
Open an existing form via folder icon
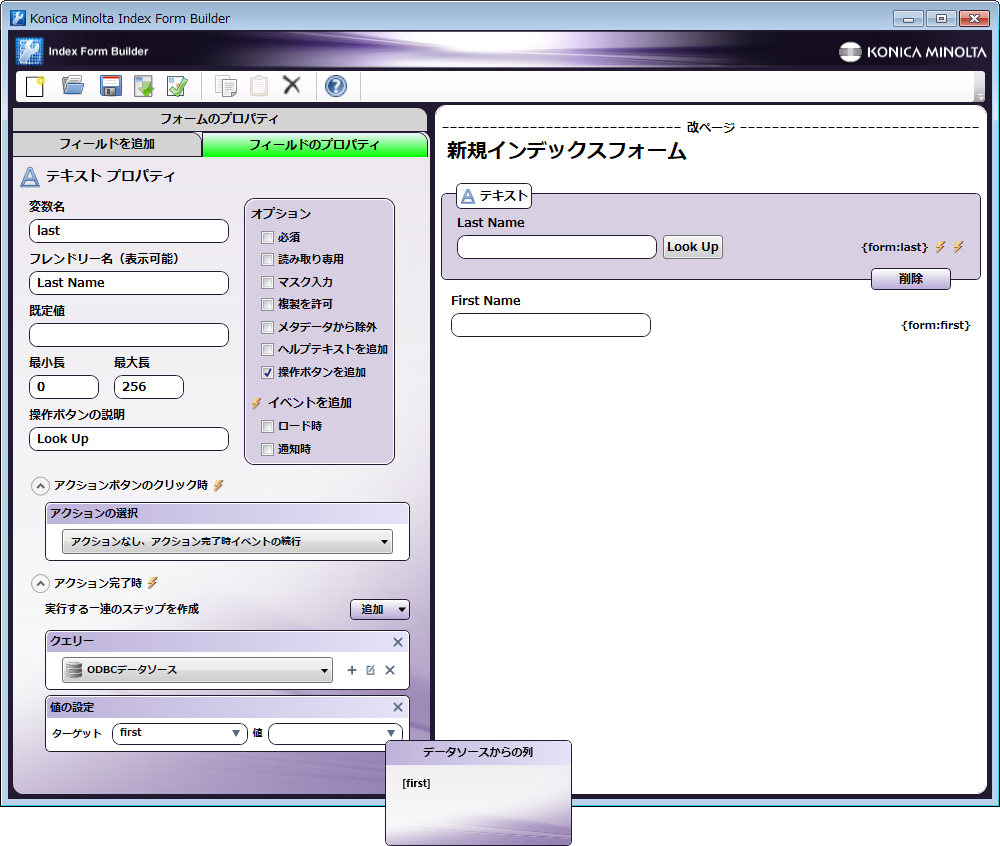point(73,85)
